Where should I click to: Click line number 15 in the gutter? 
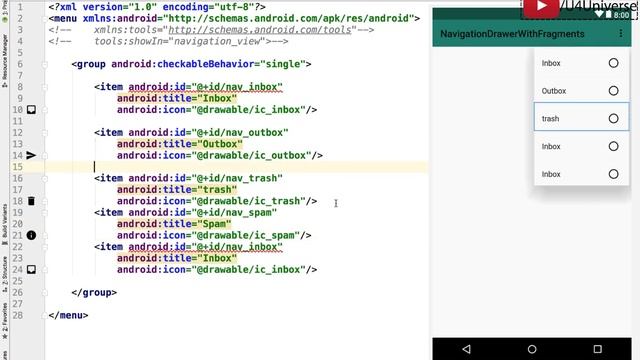coord(18,167)
